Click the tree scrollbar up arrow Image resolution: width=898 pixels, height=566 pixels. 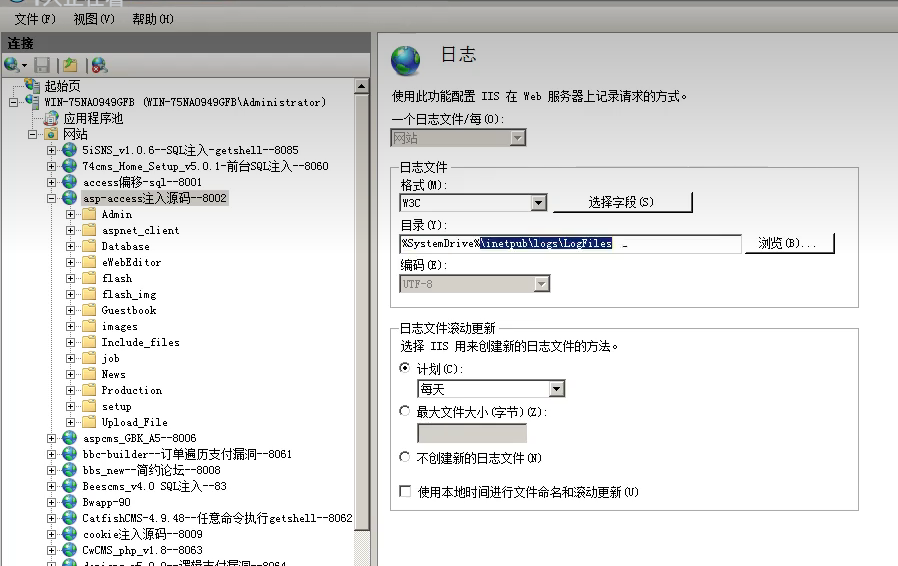[361, 87]
